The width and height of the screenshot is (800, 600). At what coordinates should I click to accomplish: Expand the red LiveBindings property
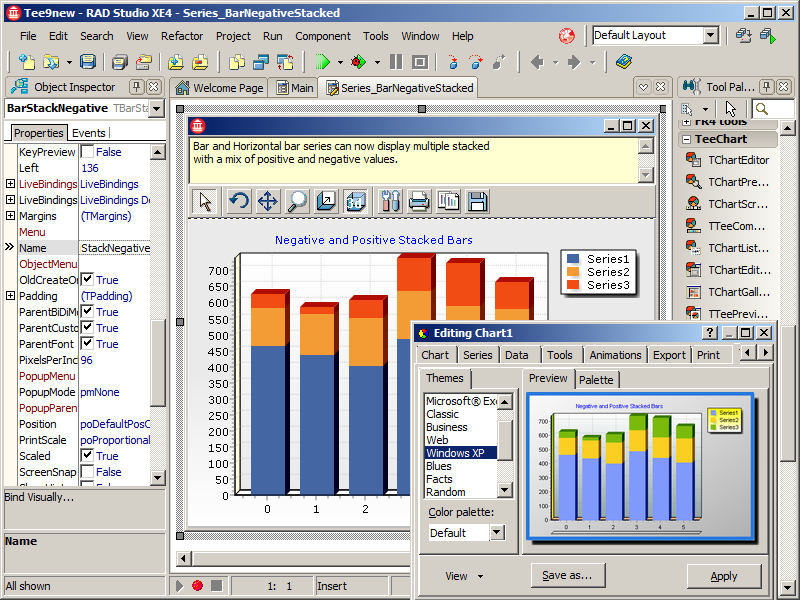10,184
